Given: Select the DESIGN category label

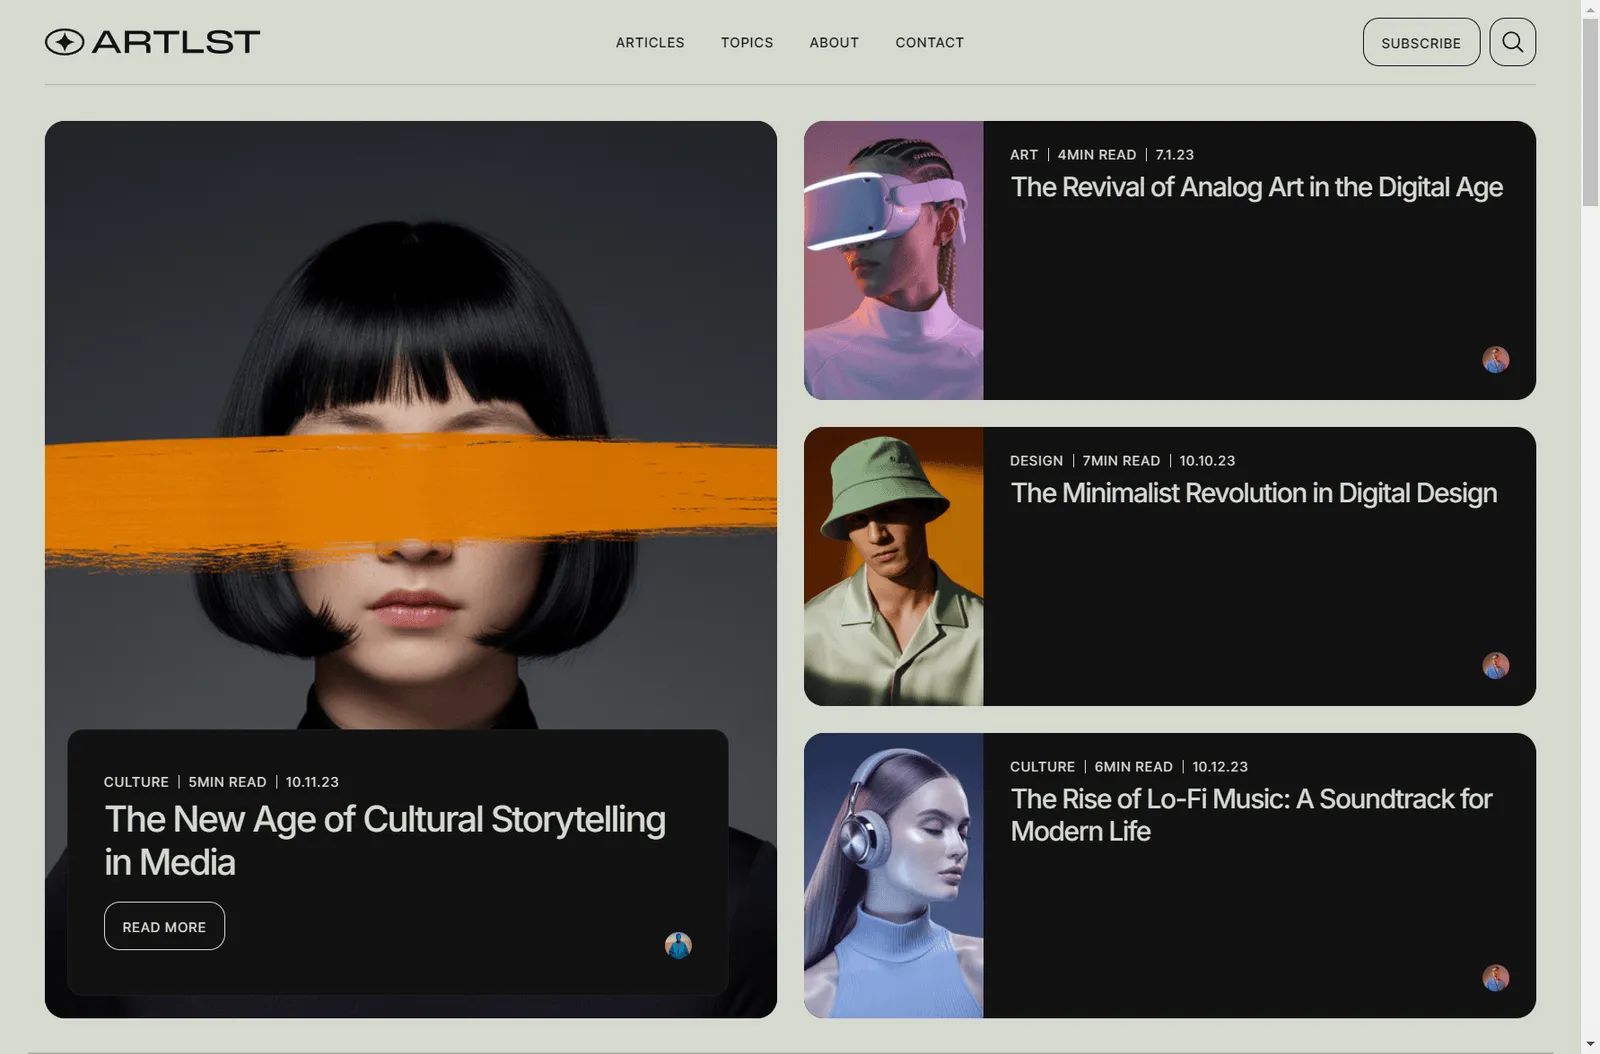Looking at the screenshot, I should pyautogui.click(x=1036, y=461).
